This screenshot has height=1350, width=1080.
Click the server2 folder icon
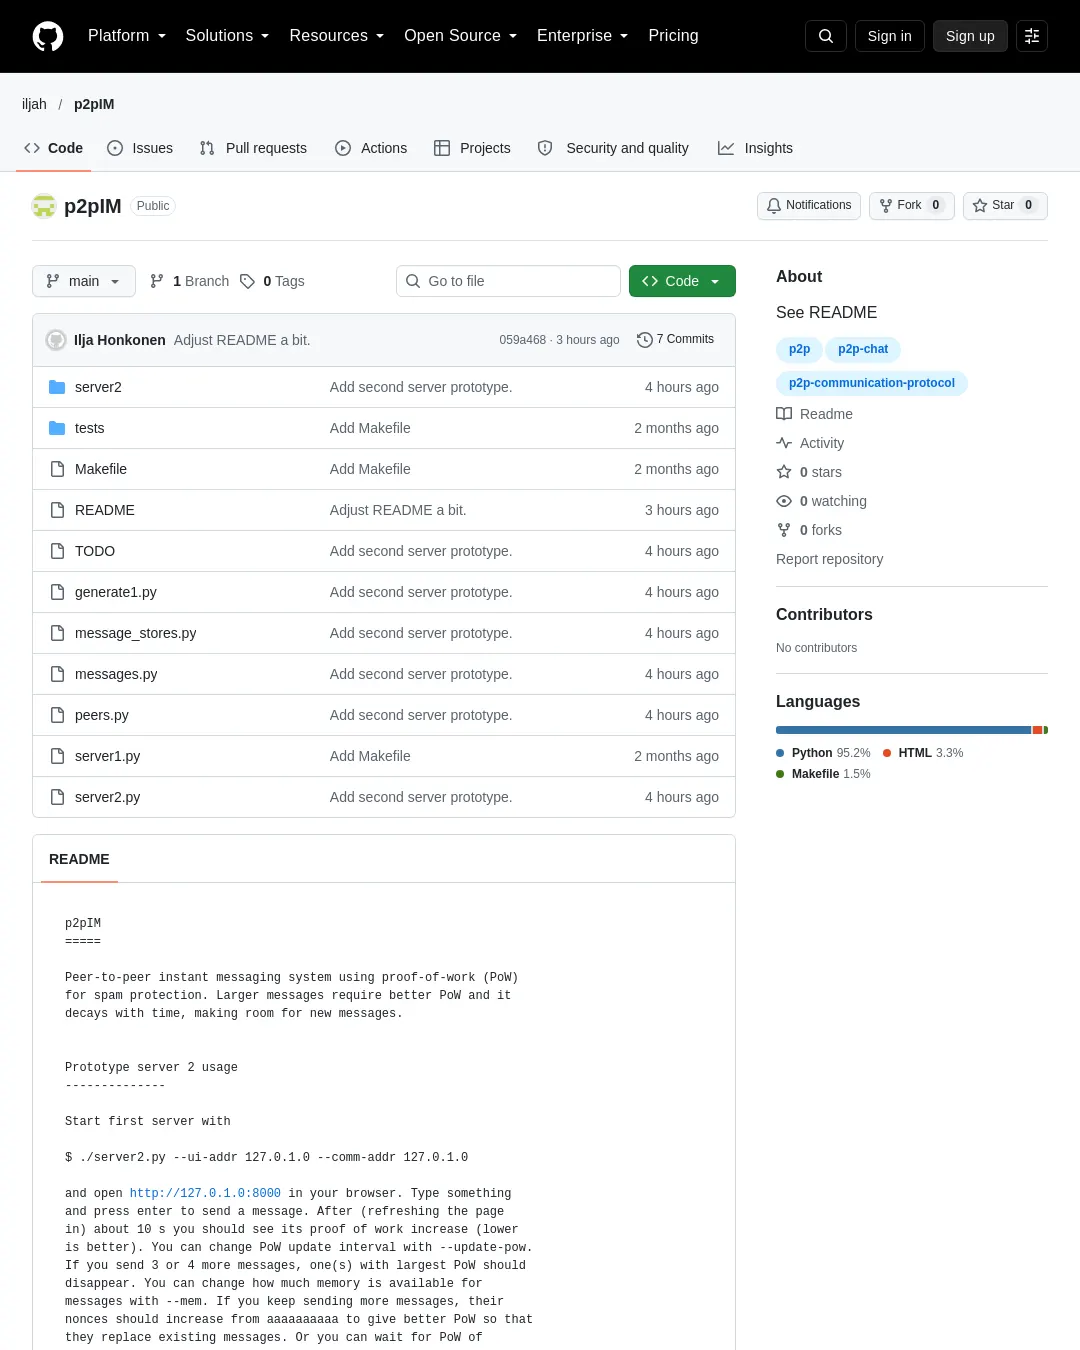57,387
